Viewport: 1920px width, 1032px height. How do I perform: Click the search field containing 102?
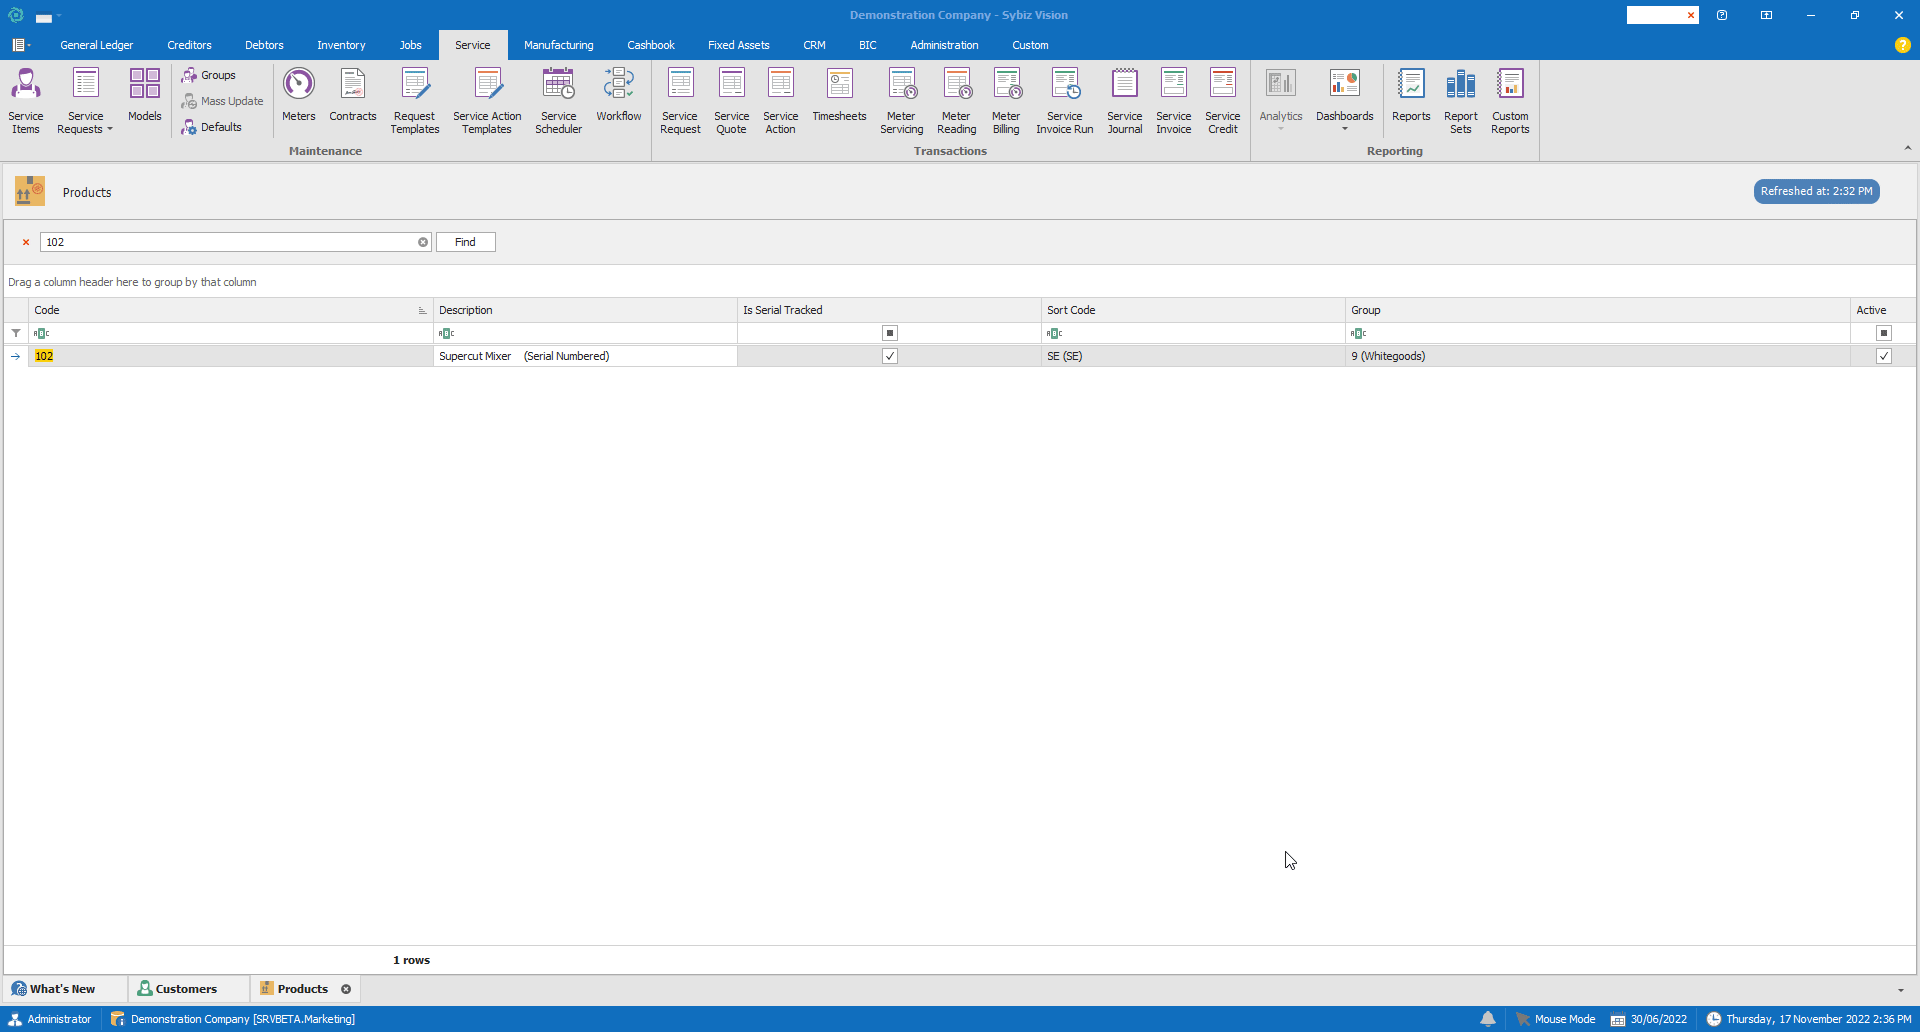(x=228, y=242)
